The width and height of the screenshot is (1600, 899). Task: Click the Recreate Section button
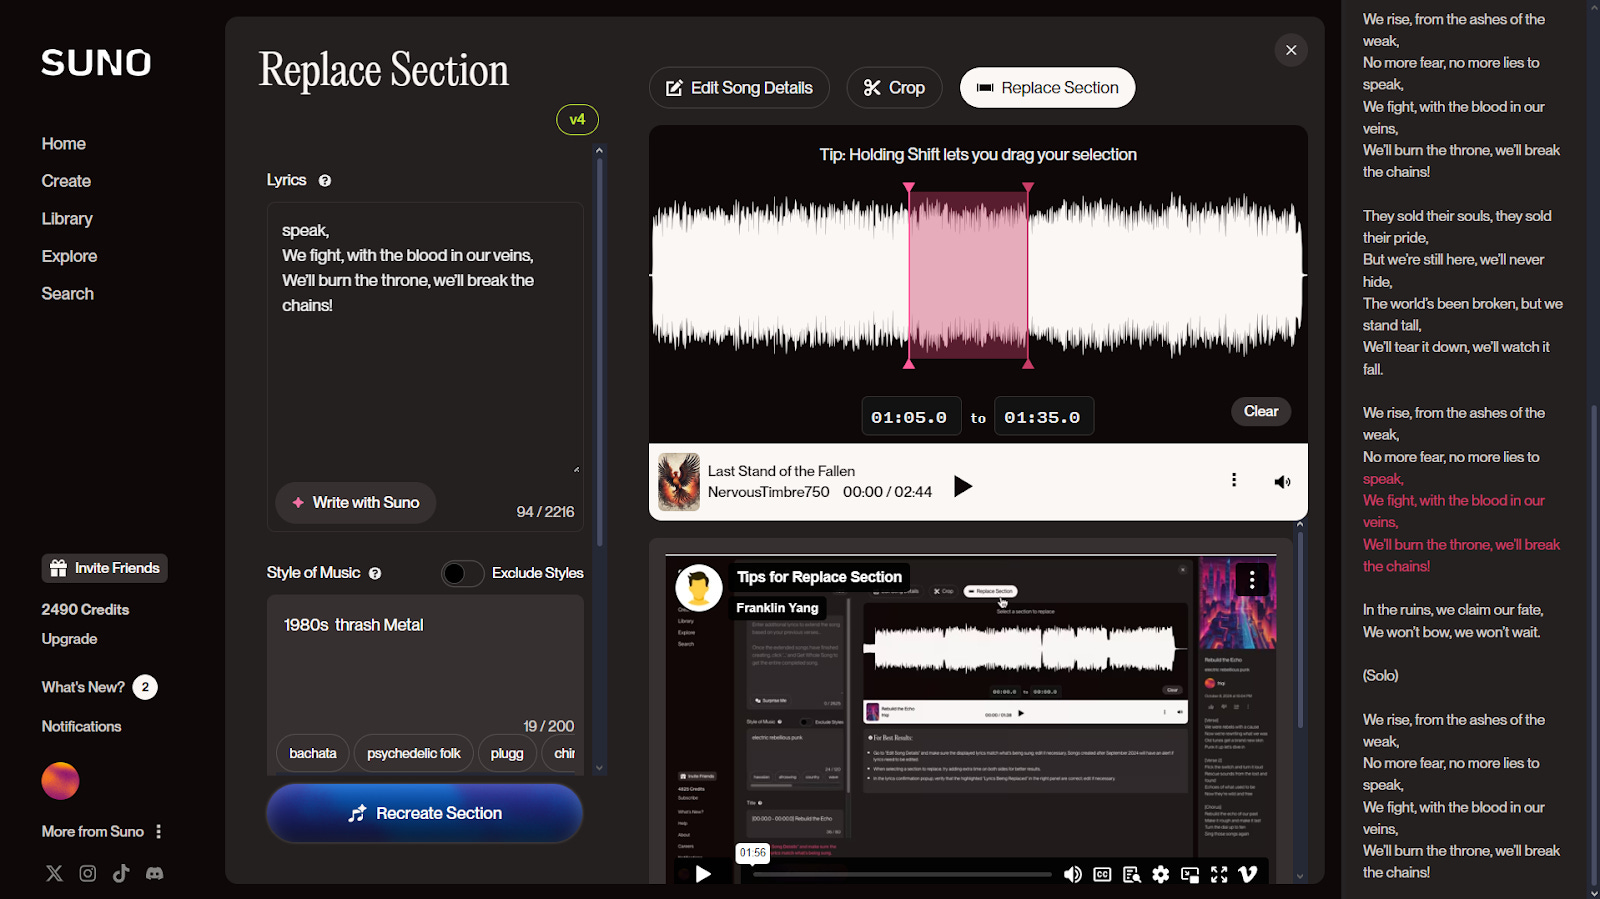(x=425, y=813)
